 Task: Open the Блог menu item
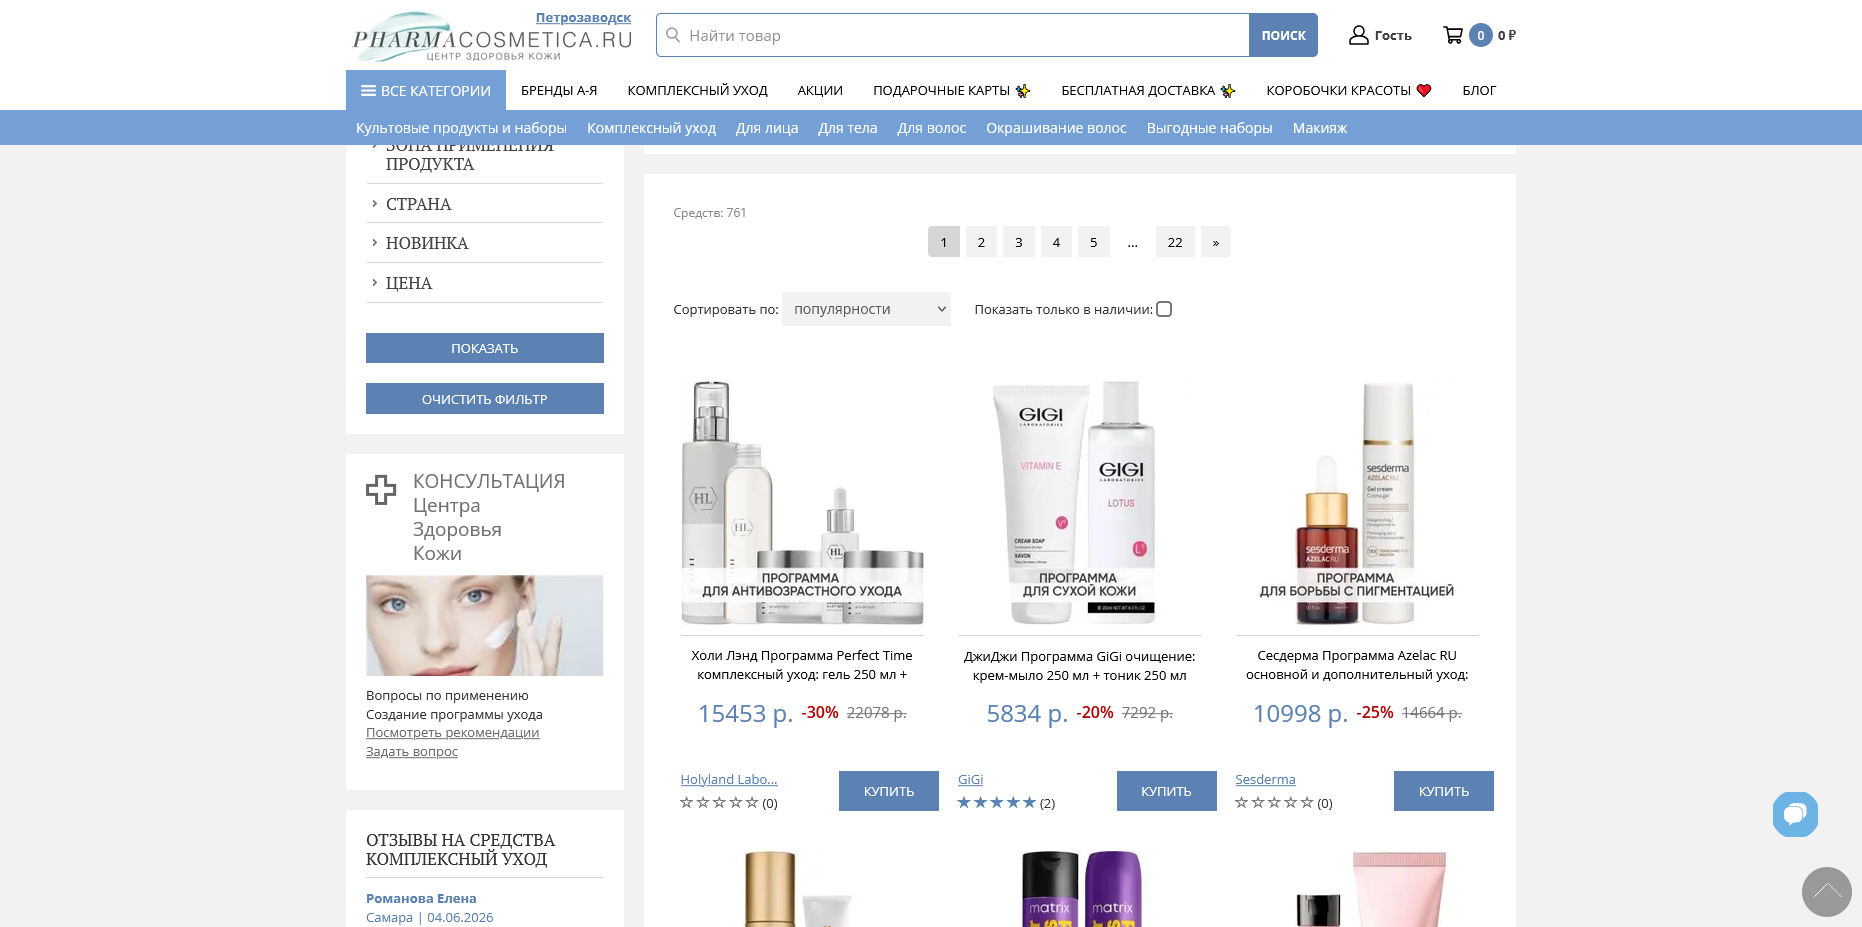click(1479, 90)
